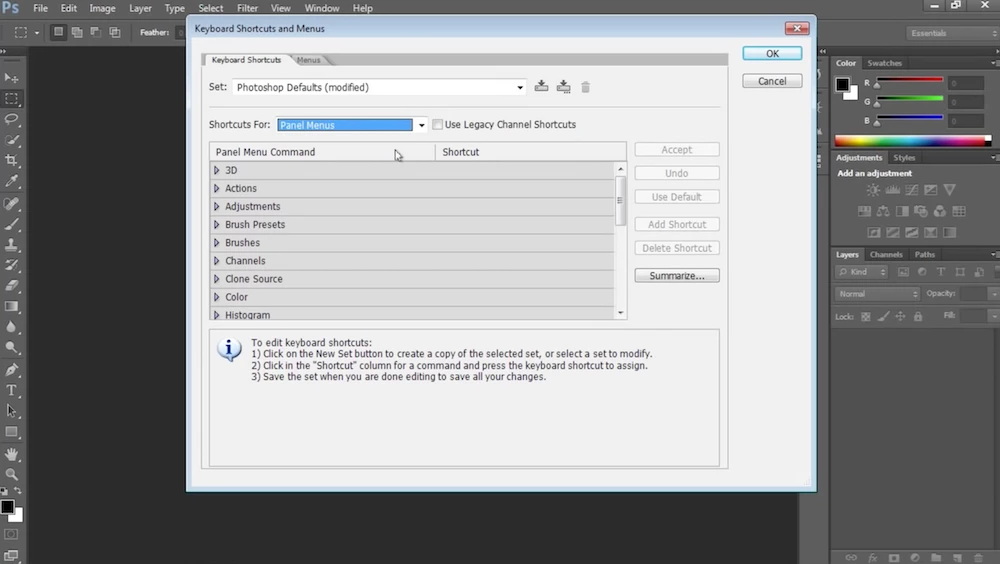This screenshot has width=1000, height=564.
Task: Toggle New selection mode in options bar
Action: tap(58, 32)
